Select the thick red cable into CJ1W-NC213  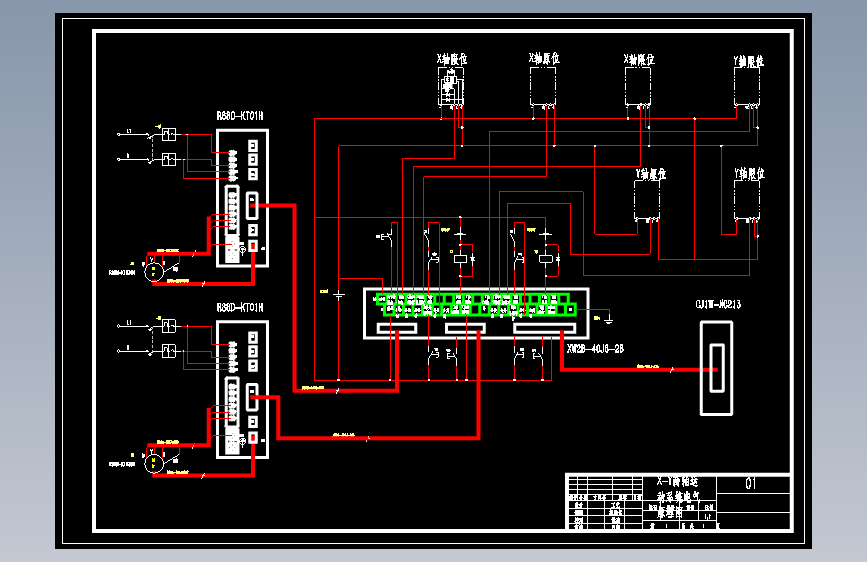639,370
